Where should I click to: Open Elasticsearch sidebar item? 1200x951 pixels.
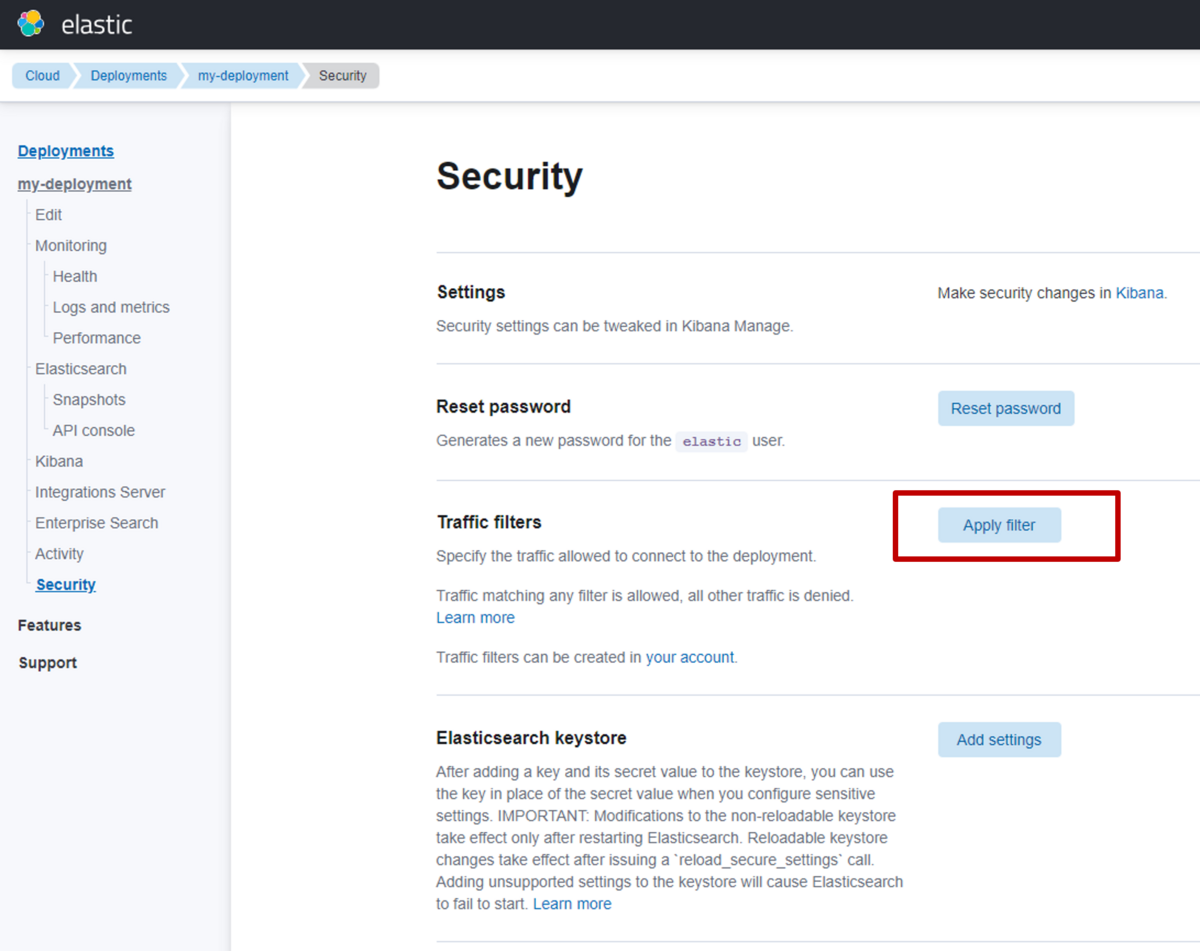[81, 369]
